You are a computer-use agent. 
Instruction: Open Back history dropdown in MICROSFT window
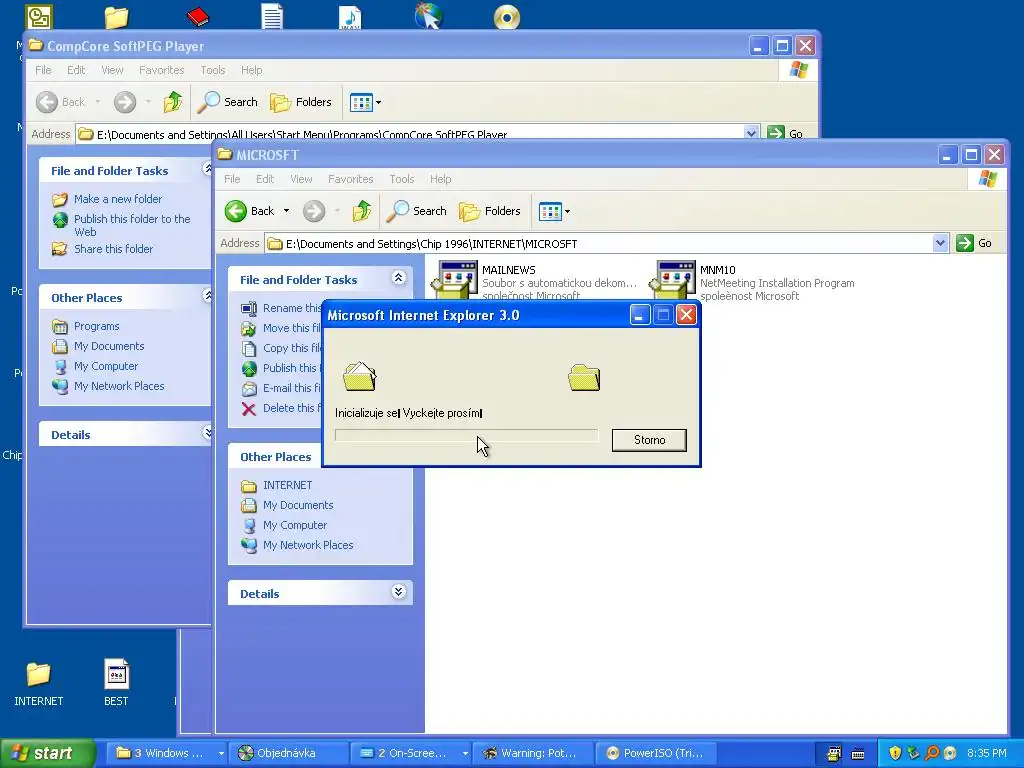point(286,211)
